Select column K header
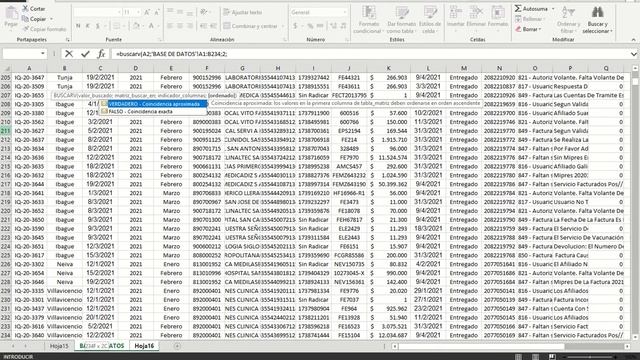 tap(388, 68)
